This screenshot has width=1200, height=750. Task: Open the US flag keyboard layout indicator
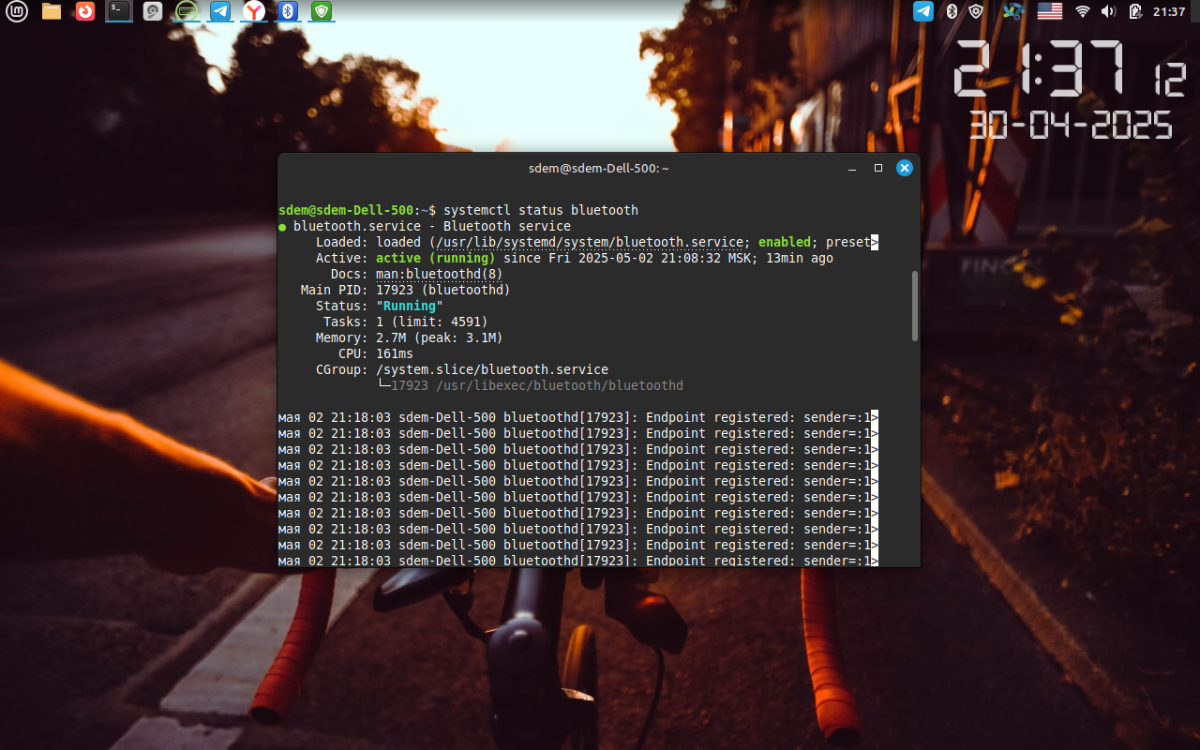(x=1049, y=11)
